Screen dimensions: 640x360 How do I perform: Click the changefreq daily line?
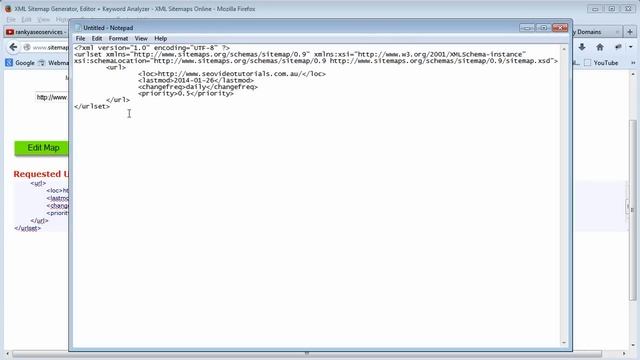point(198,87)
